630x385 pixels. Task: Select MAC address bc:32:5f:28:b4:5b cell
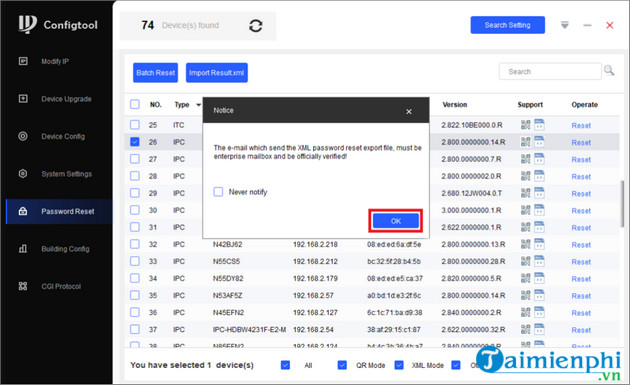click(394, 261)
